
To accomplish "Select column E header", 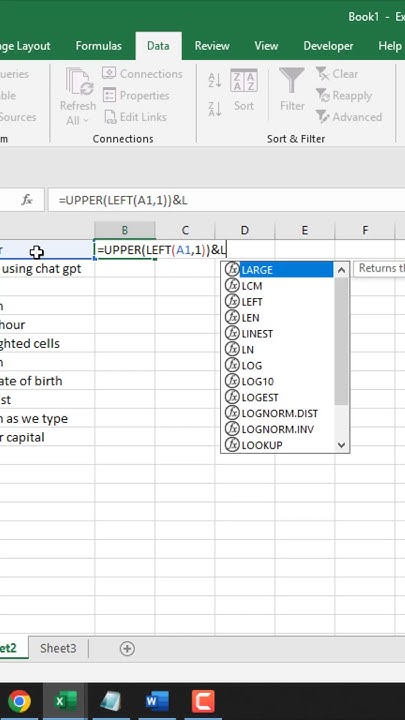I will point(304,230).
